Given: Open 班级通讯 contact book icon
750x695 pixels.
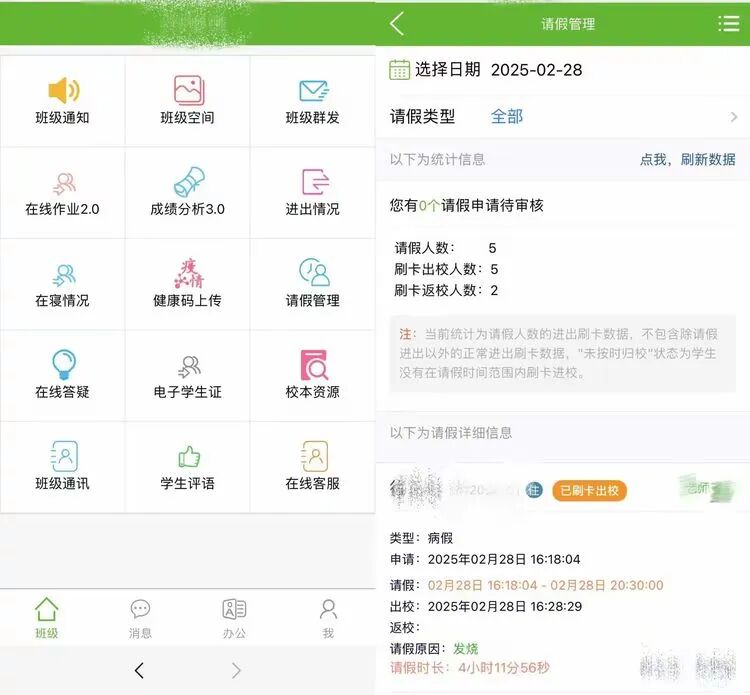Looking at the screenshot, I should coord(64,456).
